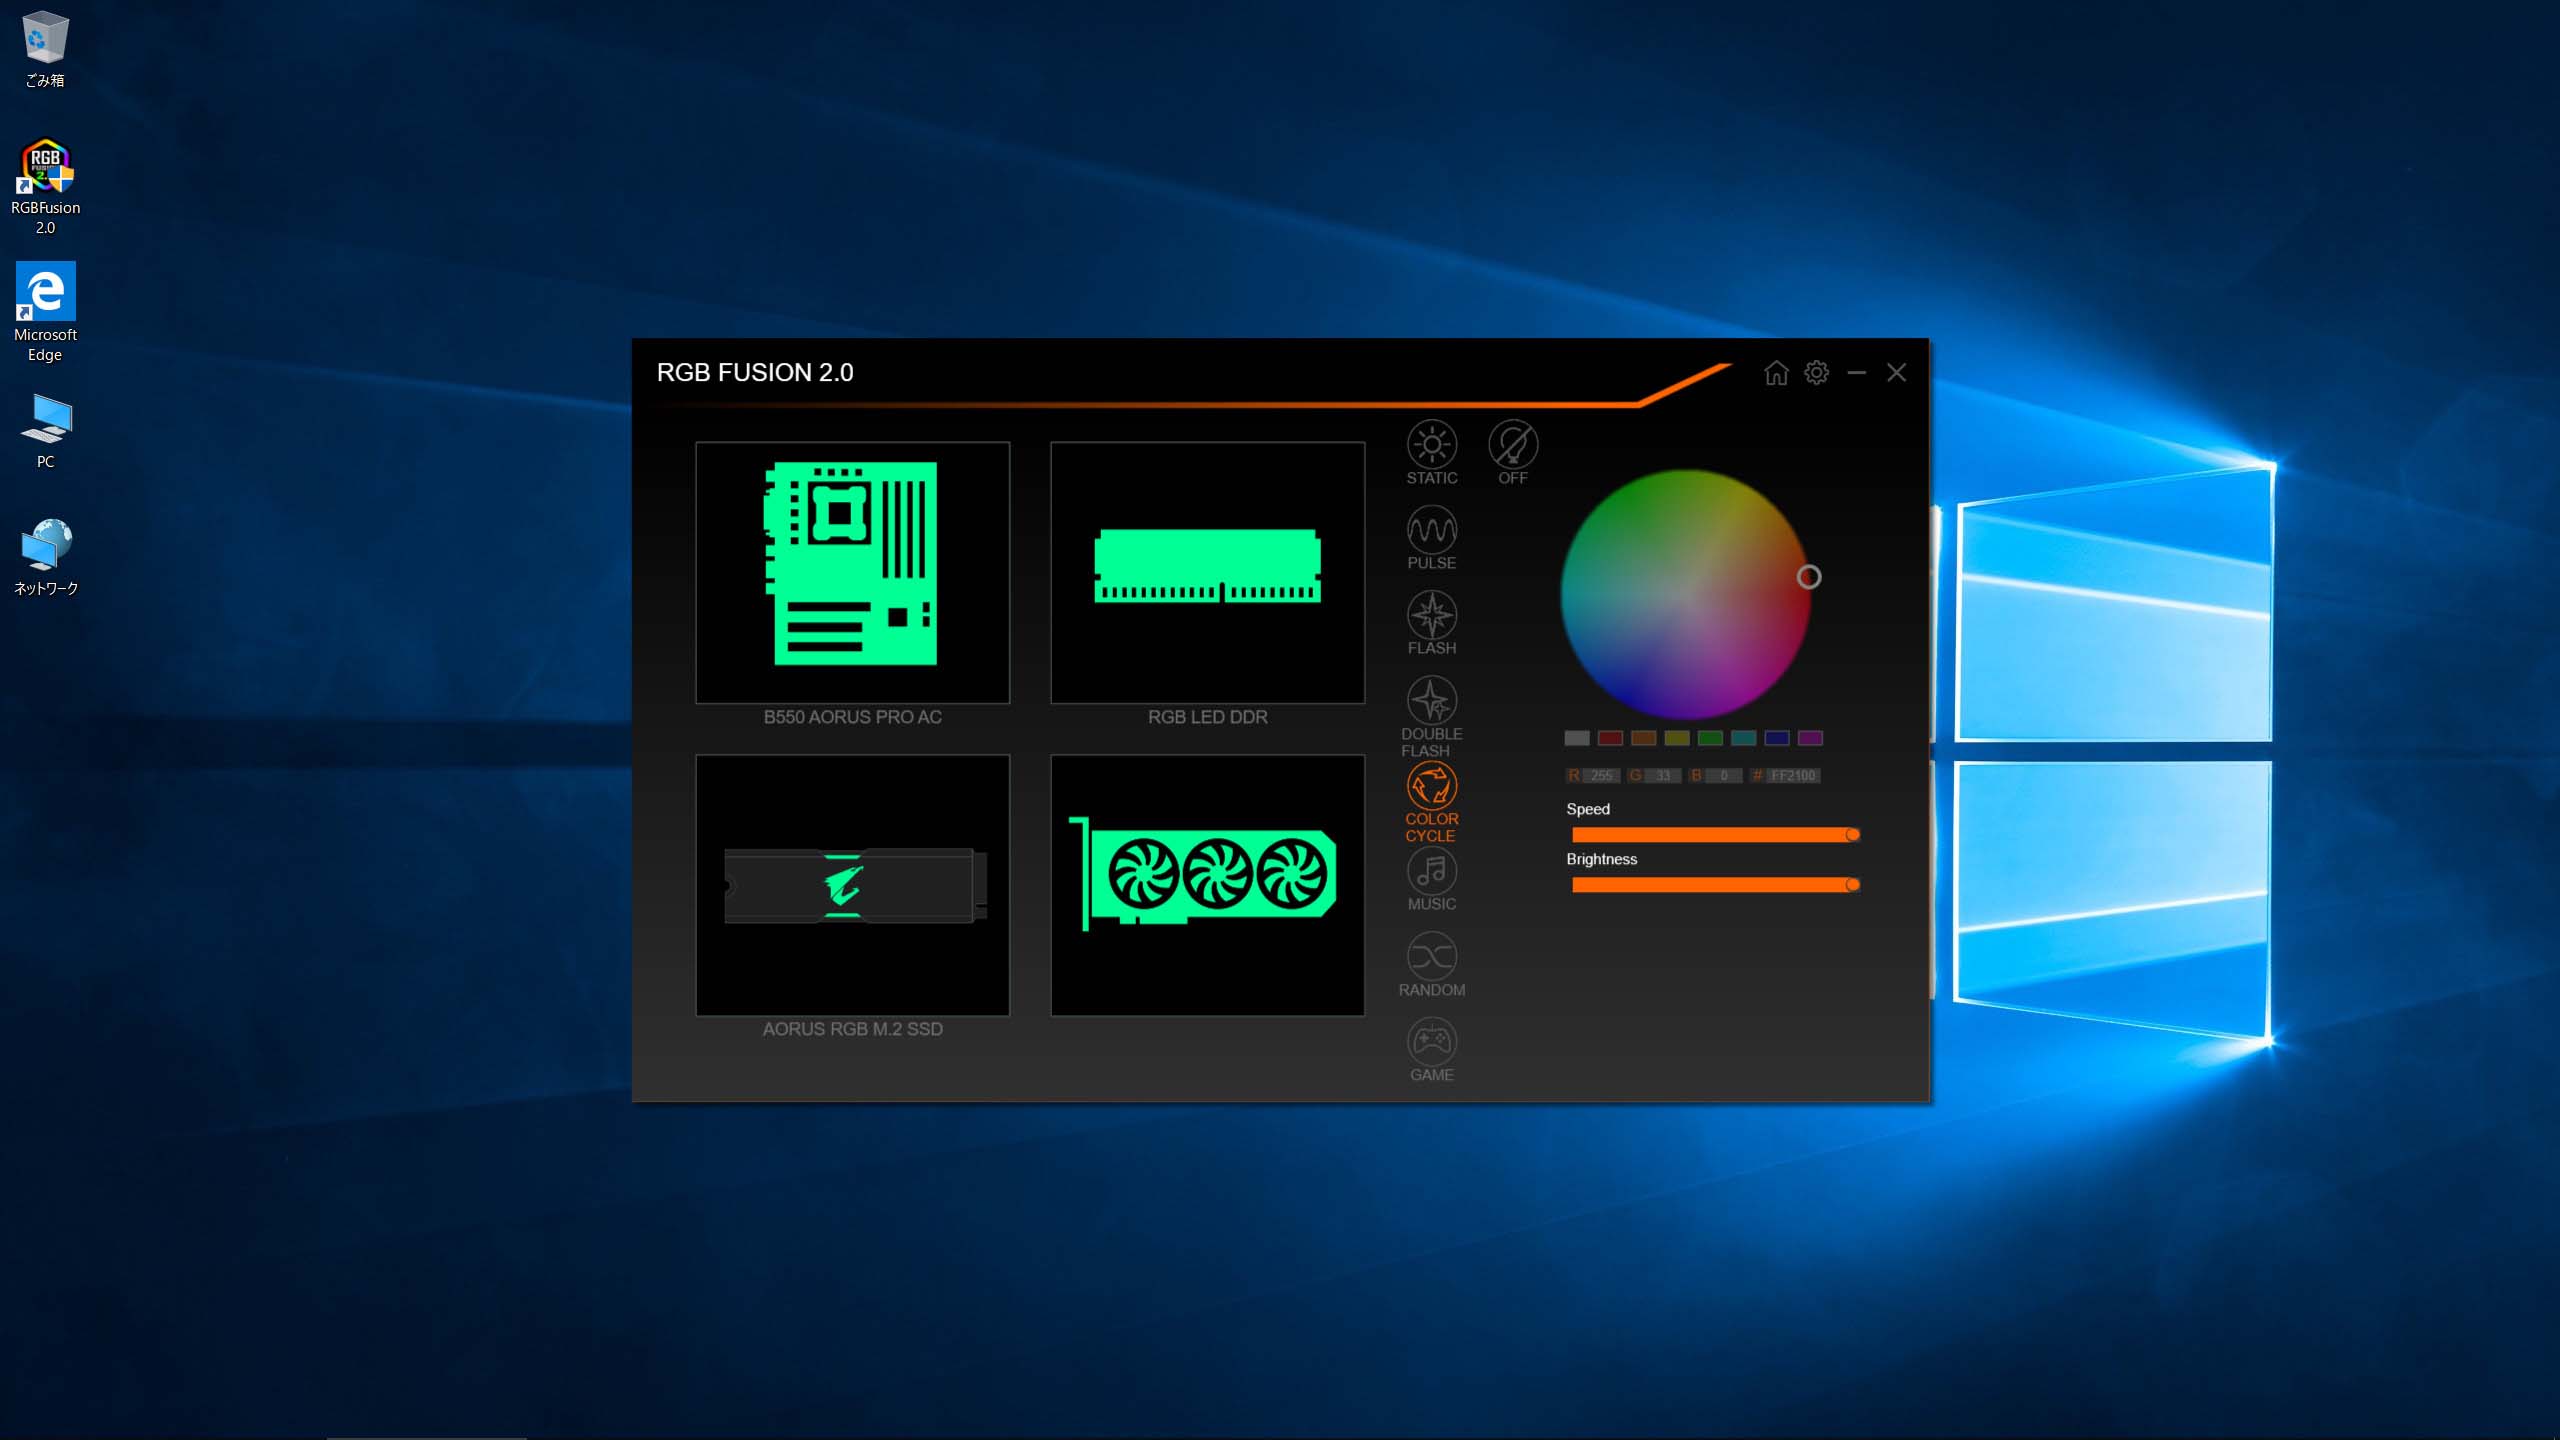Choose the PULSE lighting effect

[1431, 530]
